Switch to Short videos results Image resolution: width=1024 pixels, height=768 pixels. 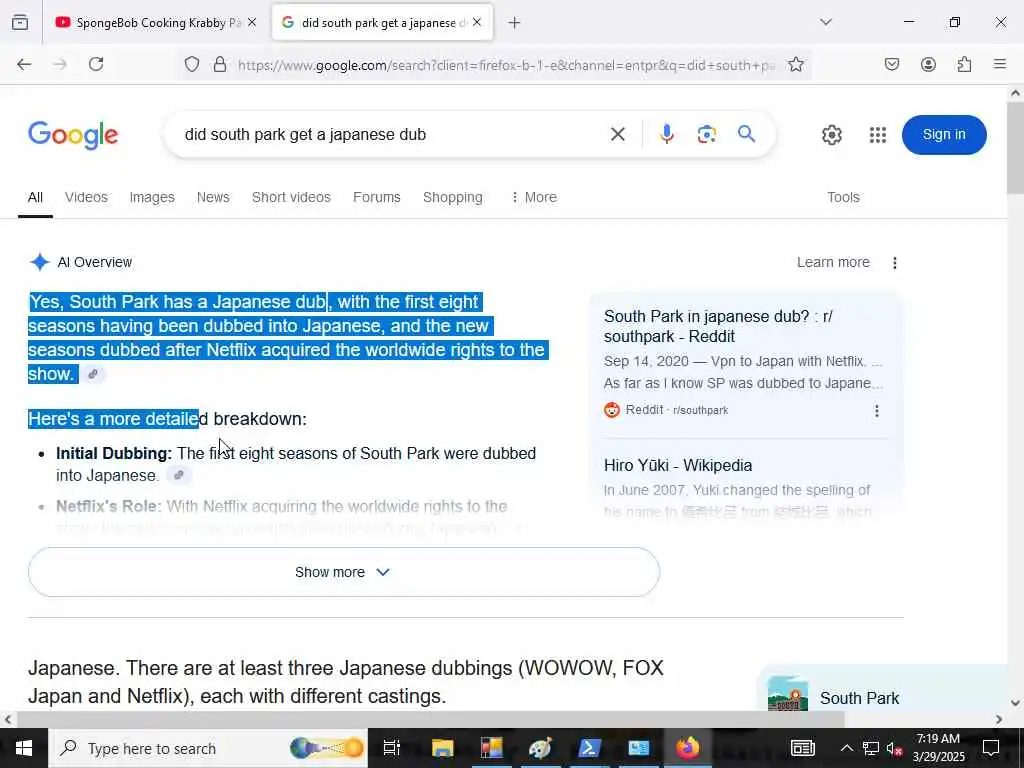pos(291,197)
